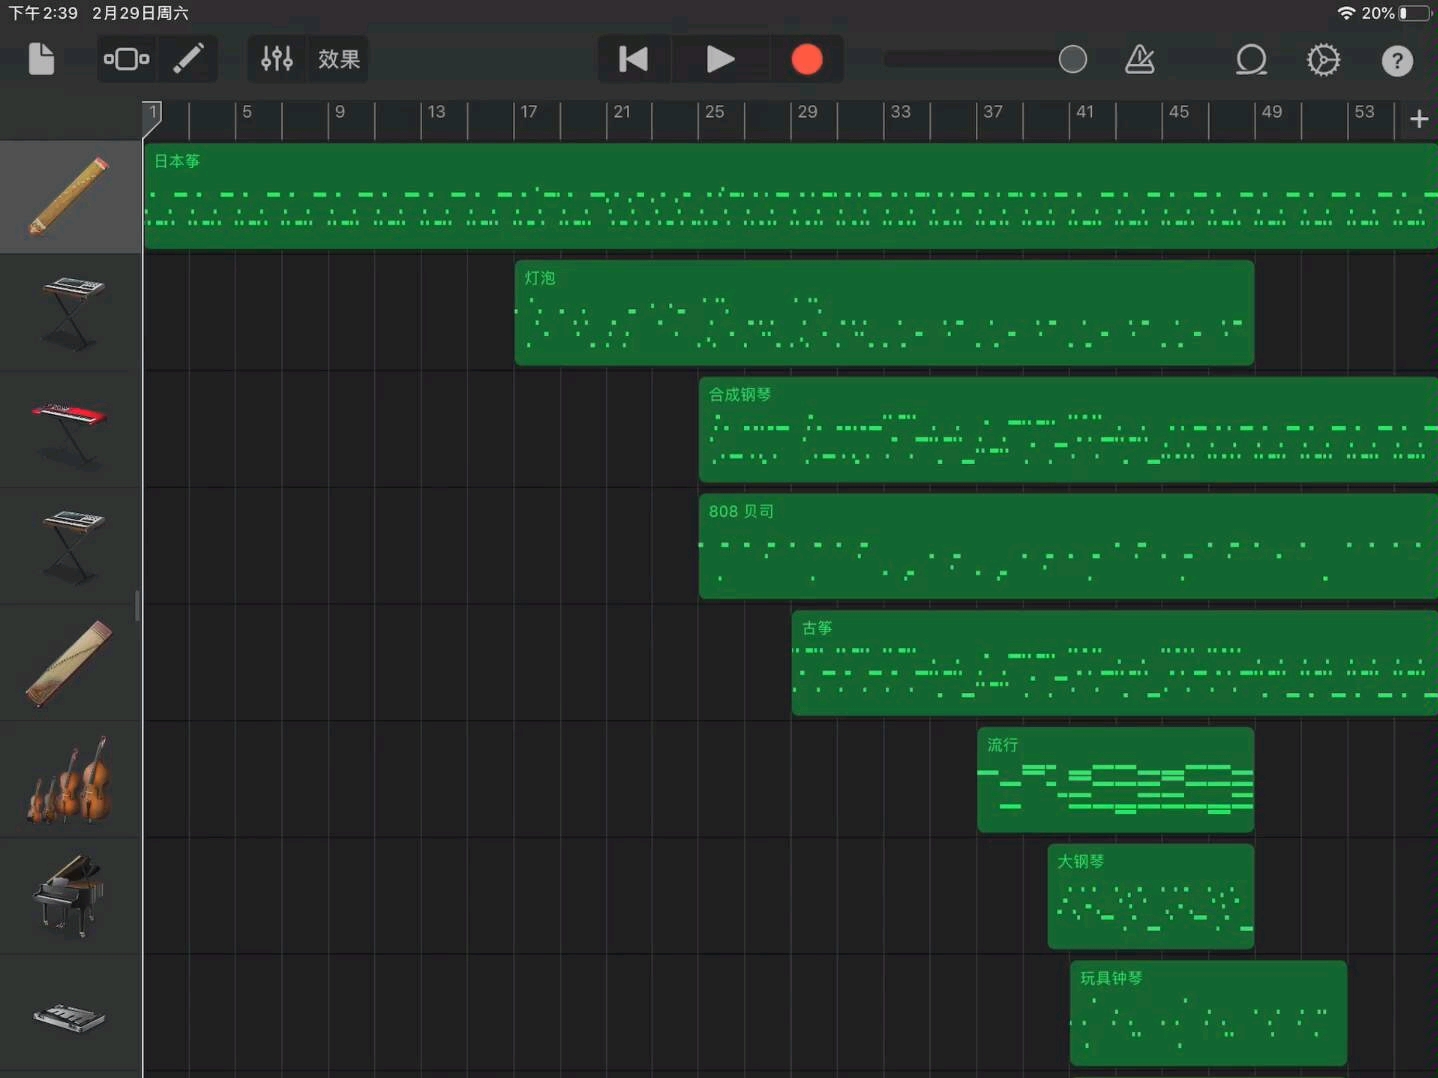
Task: Move playhead to bar 29 on ruler
Action: tap(807, 112)
